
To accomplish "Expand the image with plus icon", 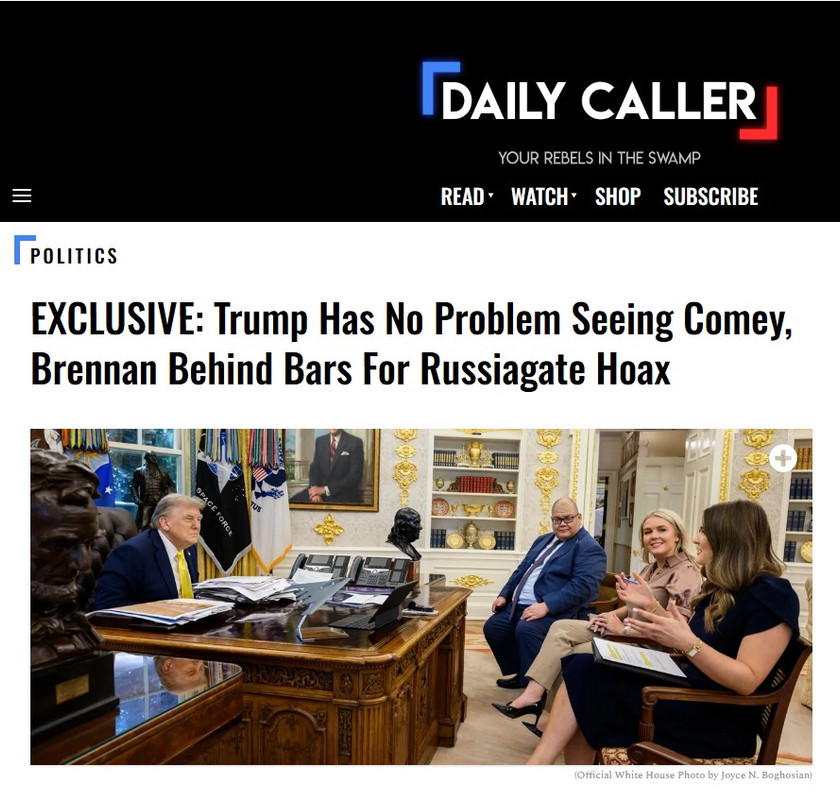I will [x=783, y=459].
